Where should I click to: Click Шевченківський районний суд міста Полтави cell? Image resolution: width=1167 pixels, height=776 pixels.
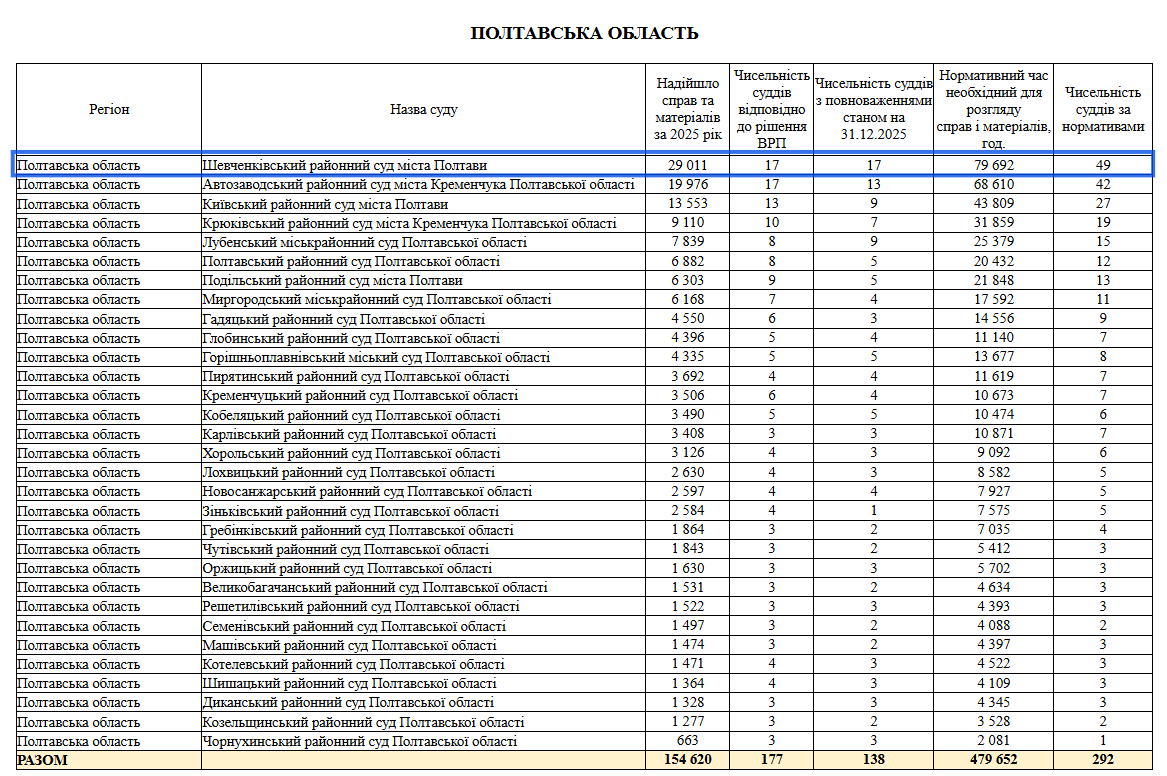tap(345, 165)
